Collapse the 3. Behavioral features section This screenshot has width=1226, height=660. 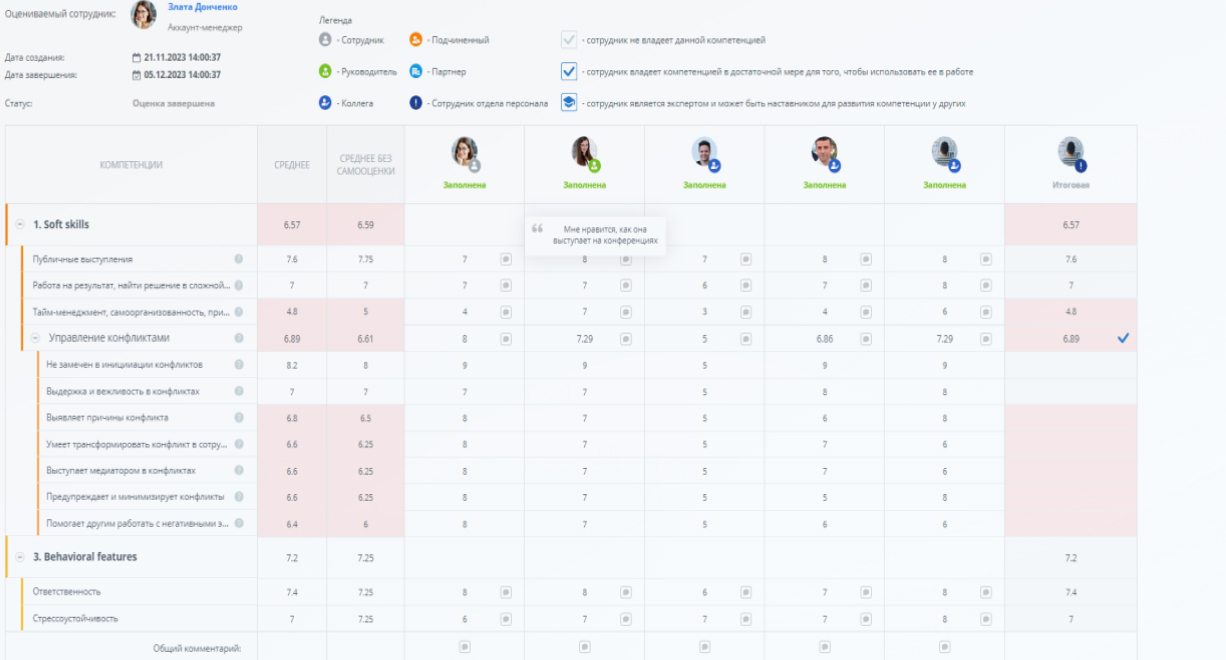pyautogui.click(x=20, y=557)
